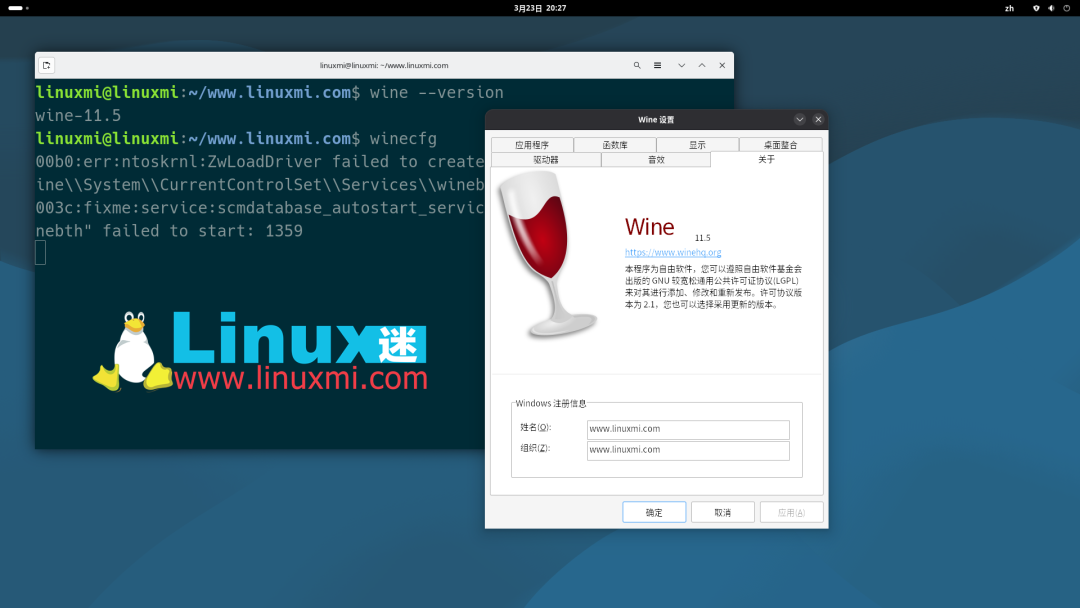Click the power icon in the top bar
Image resolution: width=1080 pixels, height=608 pixels.
coord(1064,8)
